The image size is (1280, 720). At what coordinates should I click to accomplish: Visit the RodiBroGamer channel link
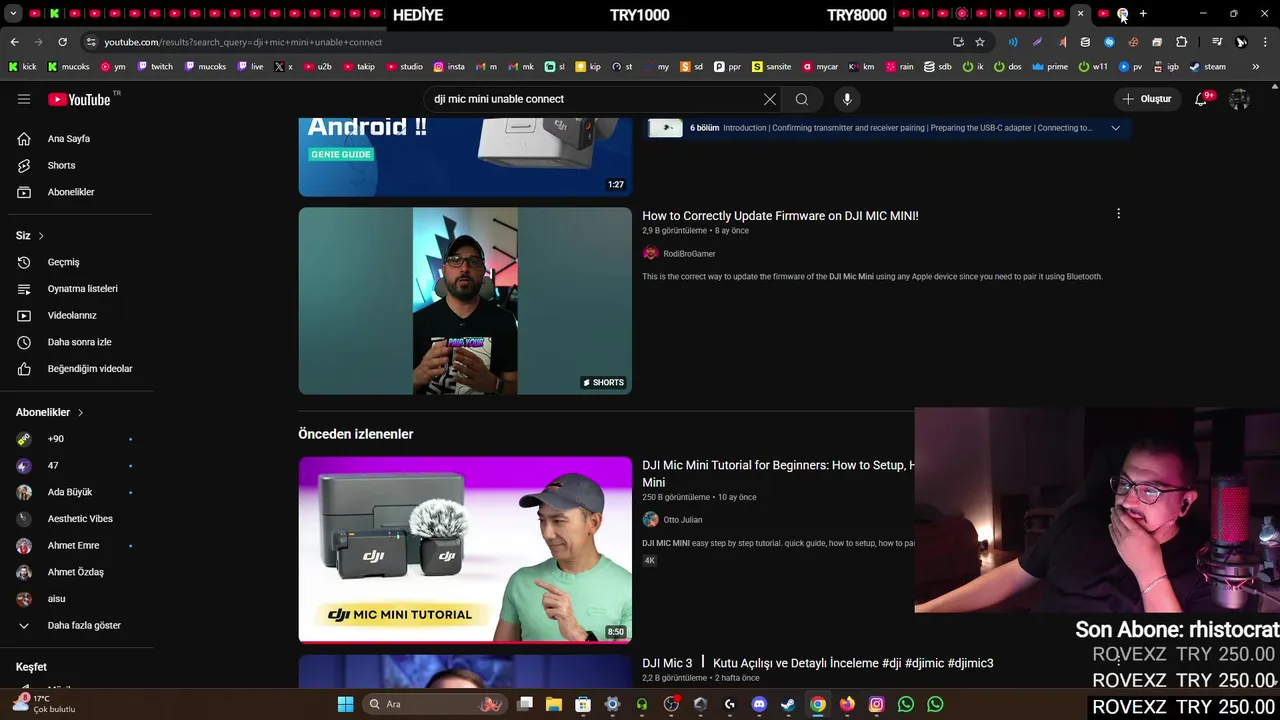pyautogui.click(x=689, y=254)
